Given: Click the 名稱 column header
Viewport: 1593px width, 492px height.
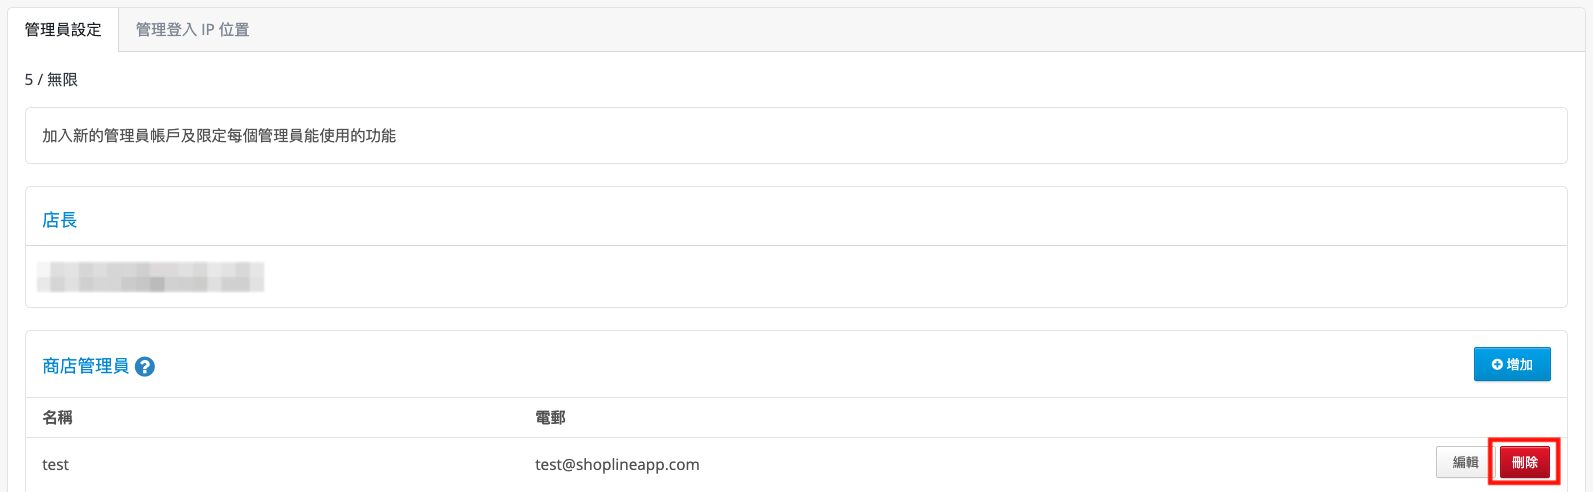Looking at the screenshot, I should click(x=57, y=417).
